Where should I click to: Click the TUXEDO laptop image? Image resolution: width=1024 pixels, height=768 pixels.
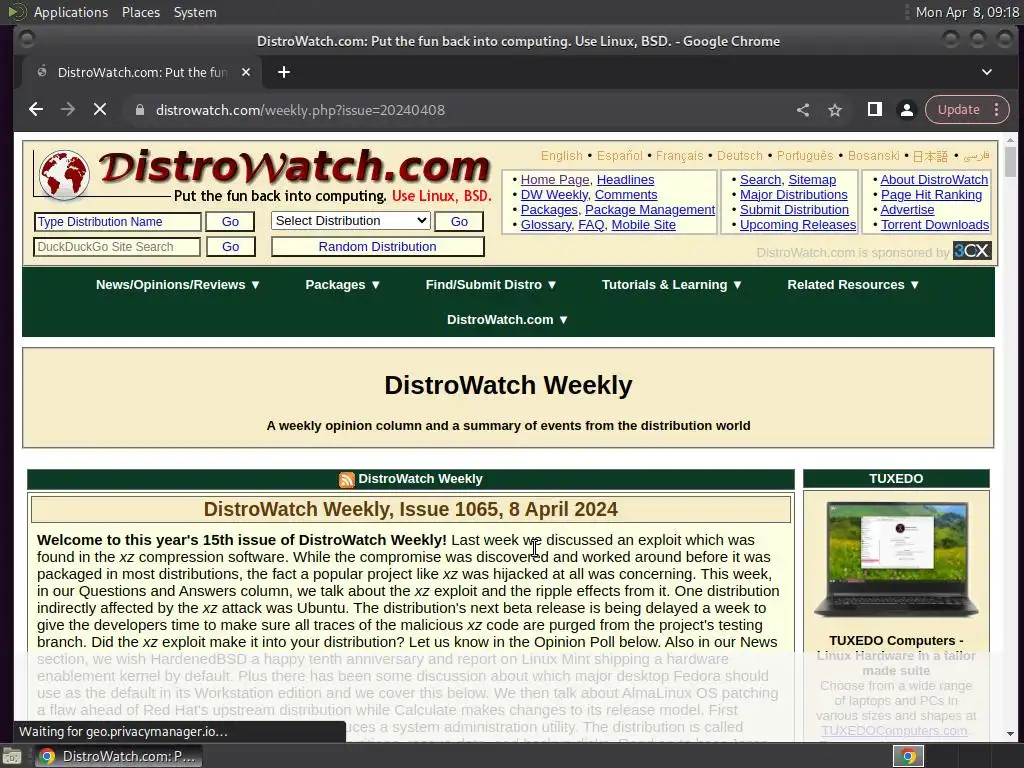(896, 560)
